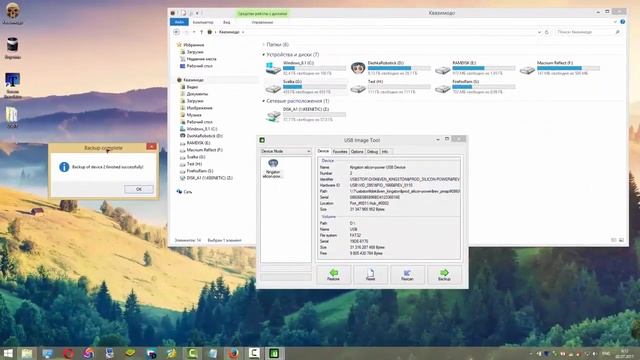Screen dimensions: 640x360
Task: Select the Kingston USB device icon in device list
Action: 273,168
